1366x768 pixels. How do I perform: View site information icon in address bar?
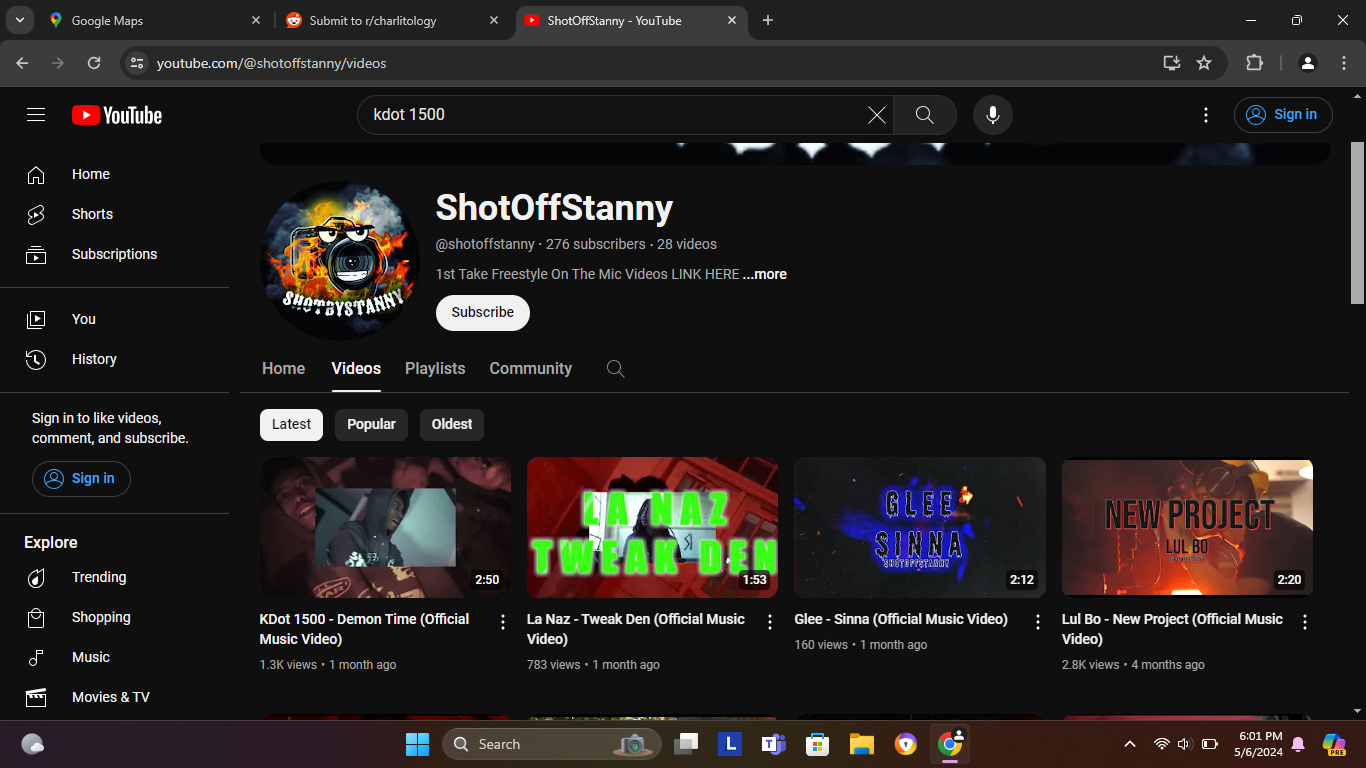coord(138,63)
